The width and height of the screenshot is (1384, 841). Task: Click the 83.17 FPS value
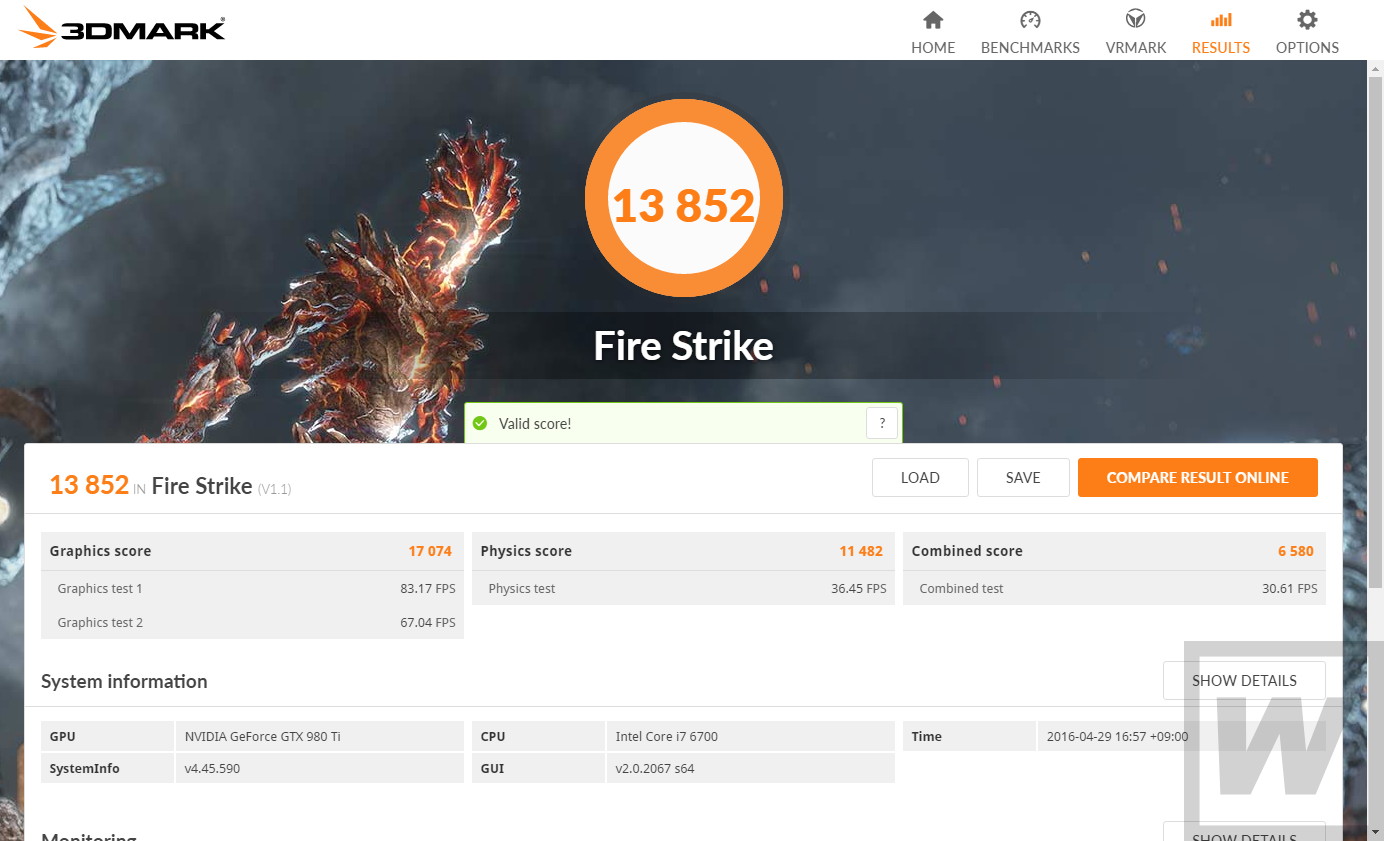(428, 589)
